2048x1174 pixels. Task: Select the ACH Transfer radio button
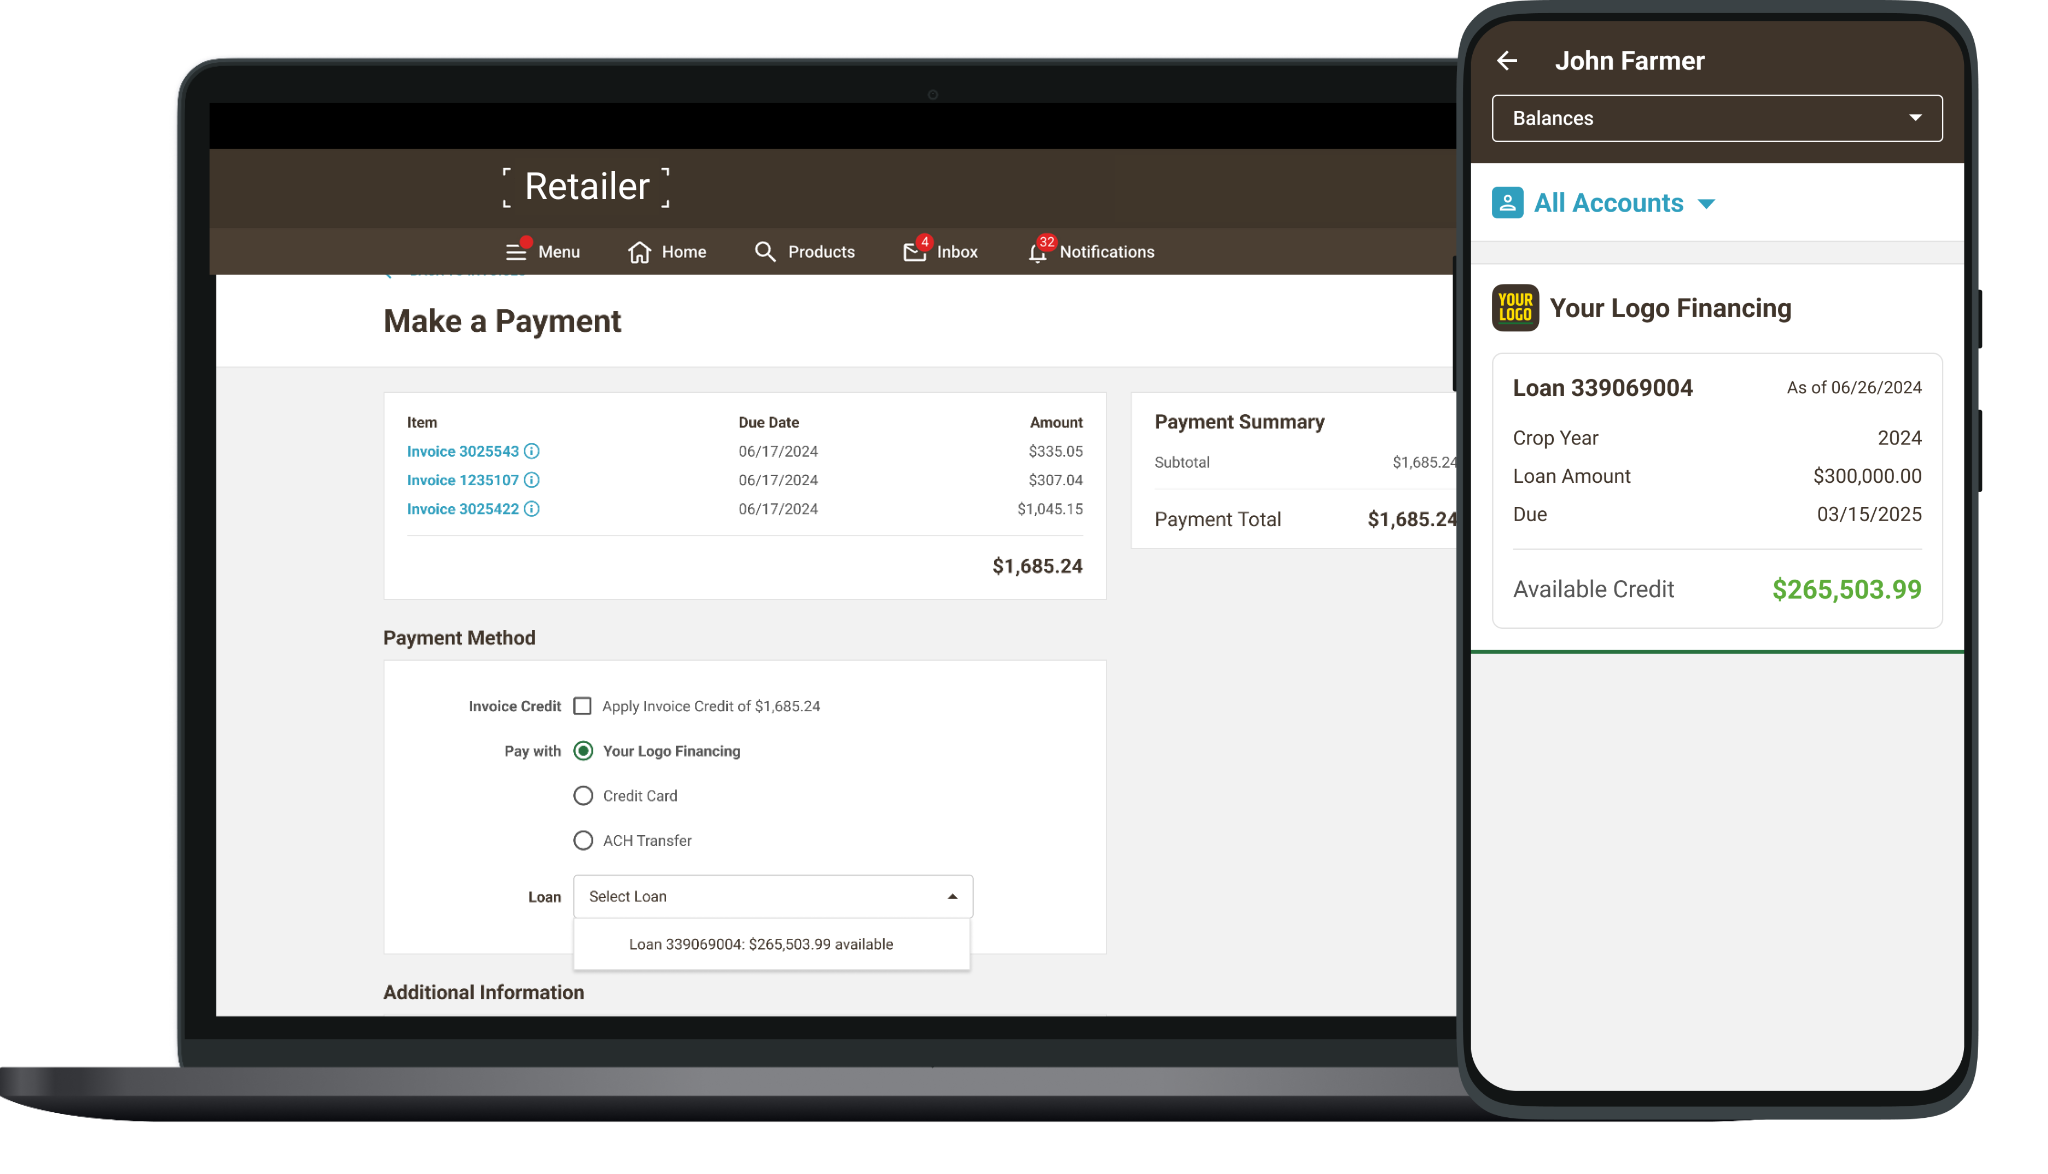pos(583,841)
